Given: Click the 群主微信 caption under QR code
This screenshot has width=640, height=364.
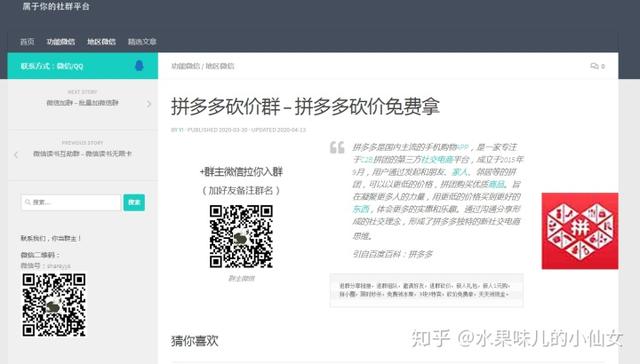Looking at the screenshot, I should coord(242,278).
